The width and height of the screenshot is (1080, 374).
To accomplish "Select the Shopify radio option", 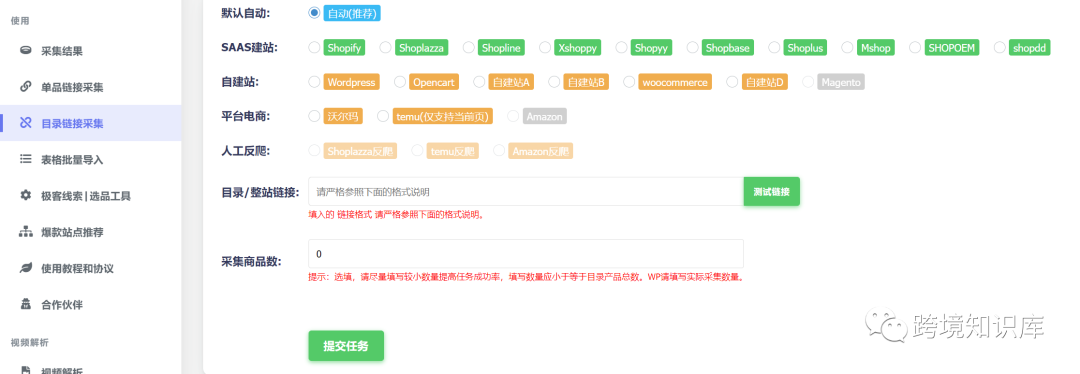I will click(x=314, y=48).
